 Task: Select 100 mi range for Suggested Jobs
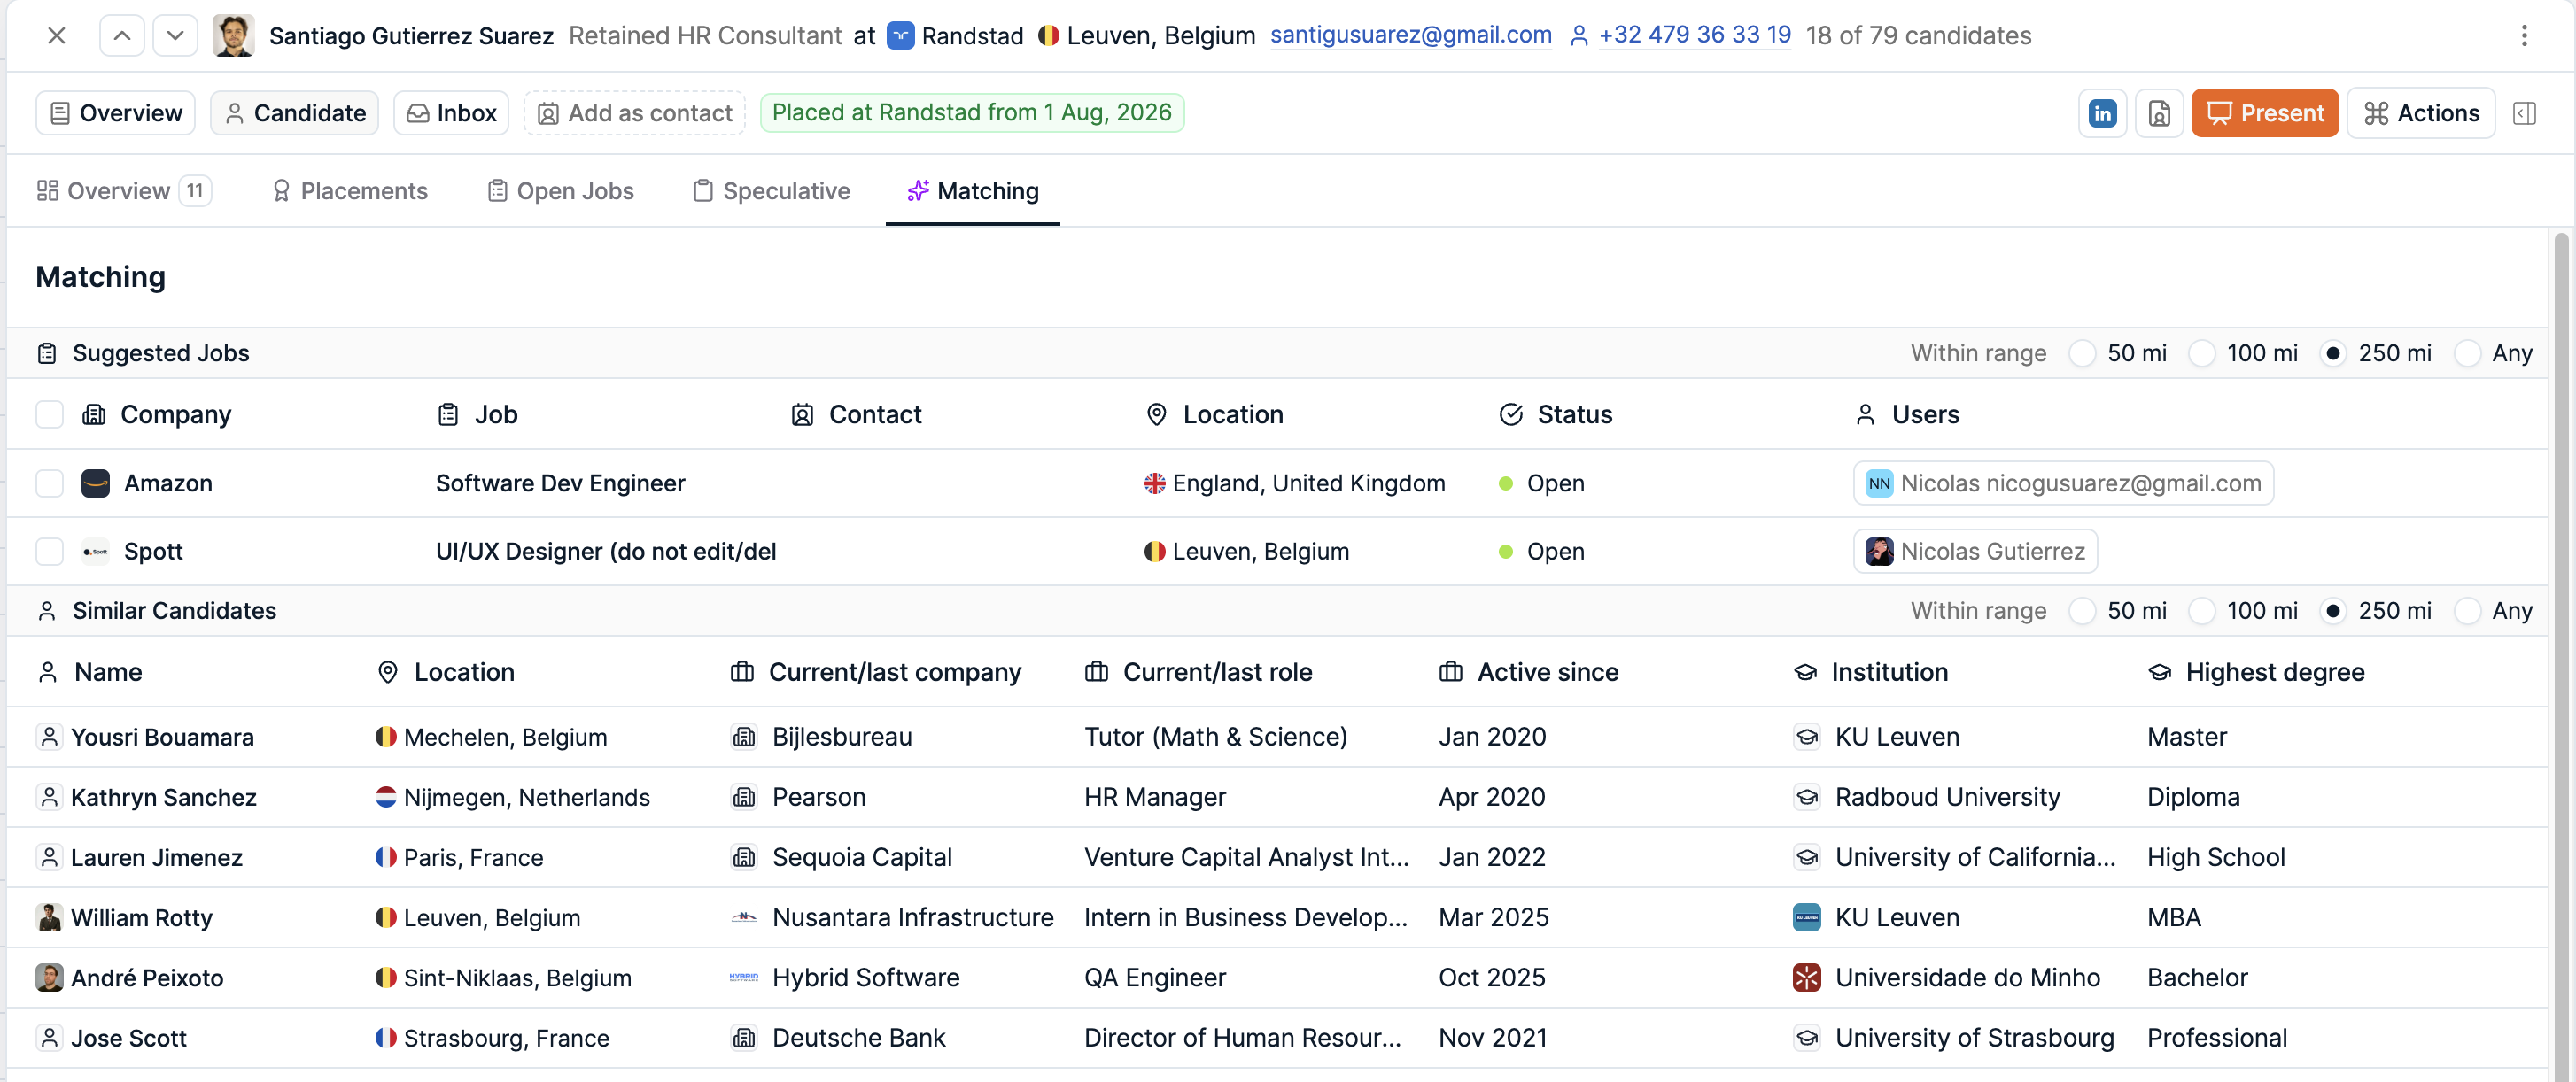2202,354
